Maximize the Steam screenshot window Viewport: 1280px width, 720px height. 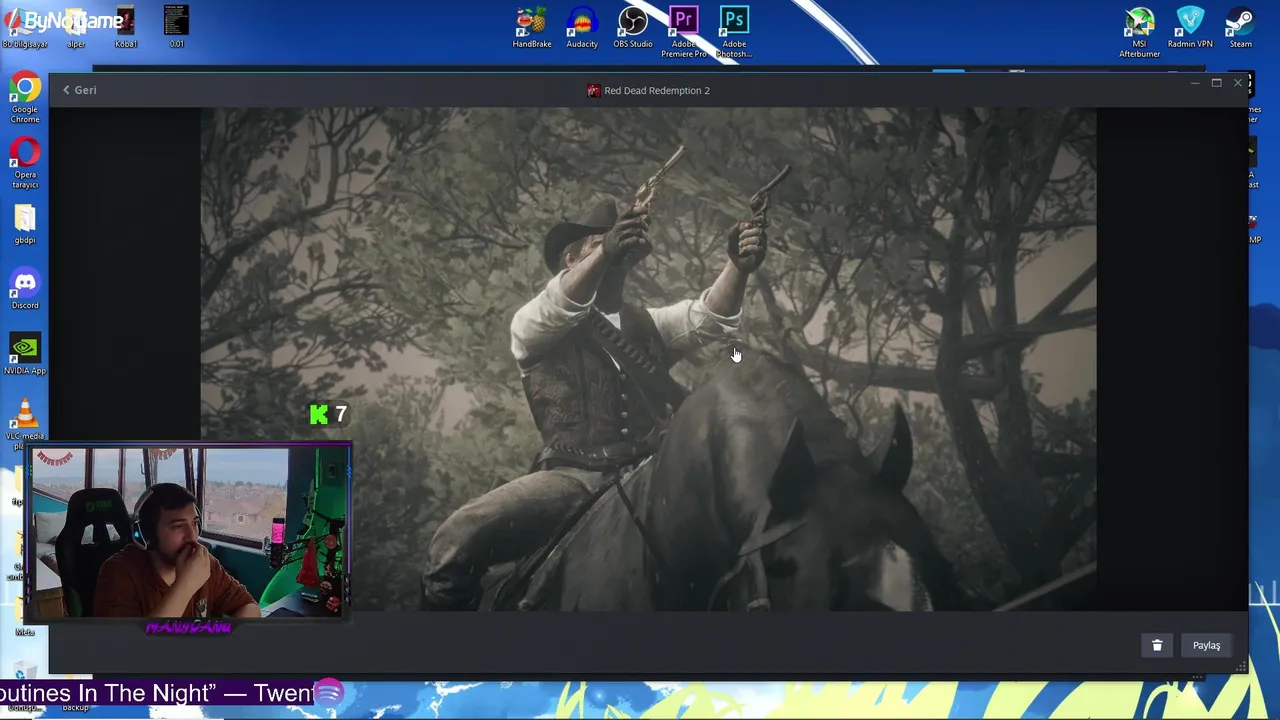(x=1216, y=83)
